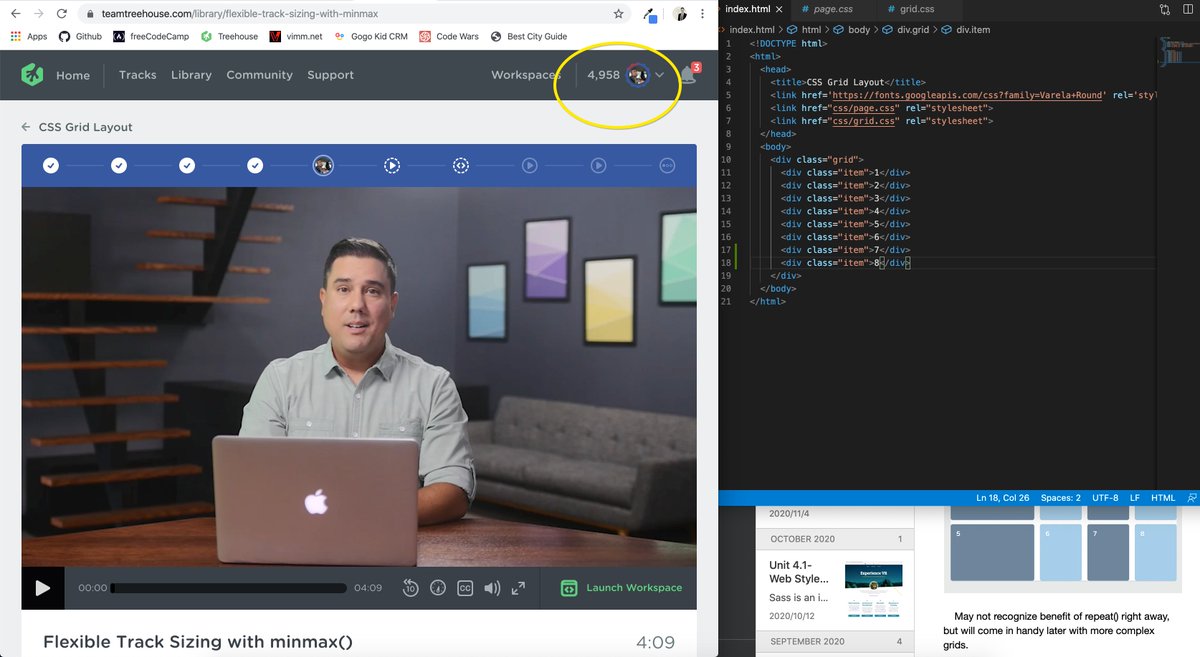
Task: Open the first completed course step
Action: click(51, 165)
